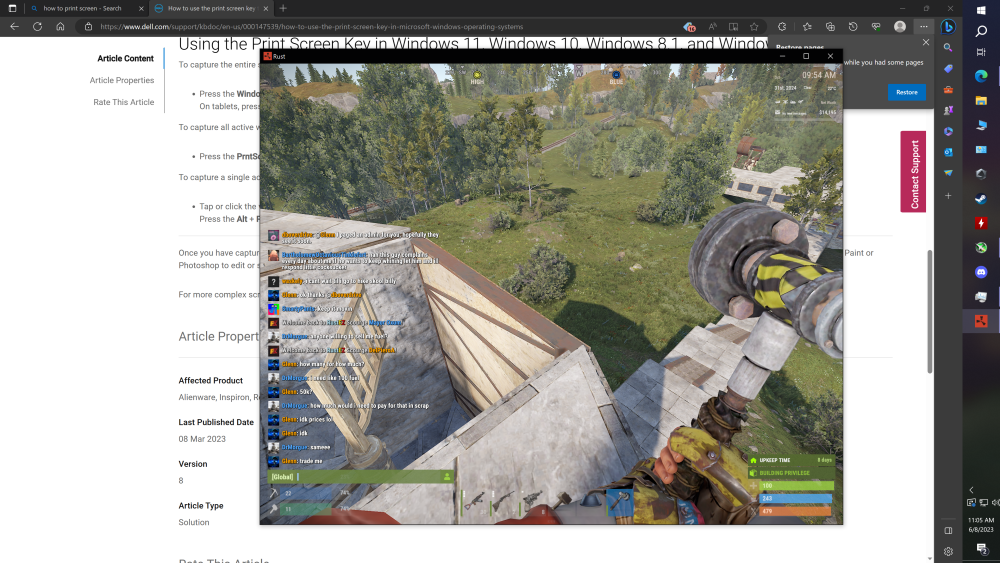Refresh the Dell support page

[37, 27]
